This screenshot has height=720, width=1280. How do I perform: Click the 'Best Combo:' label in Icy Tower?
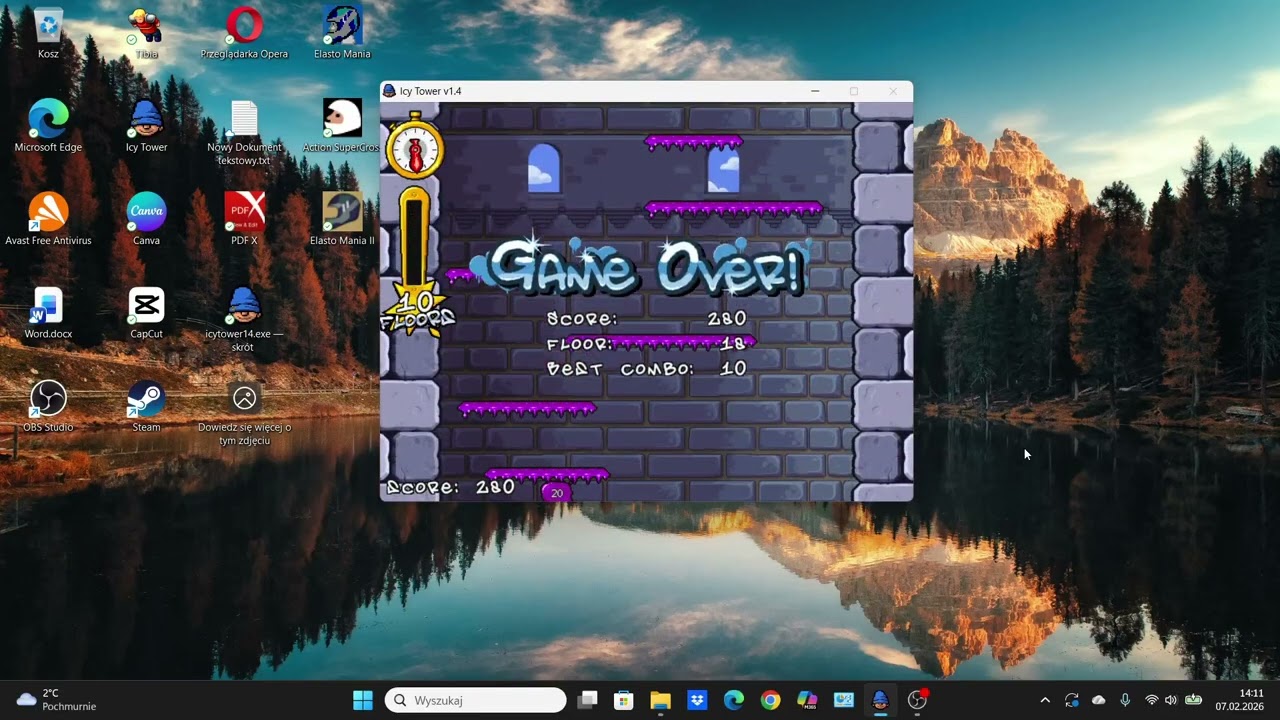pos(620,368)
